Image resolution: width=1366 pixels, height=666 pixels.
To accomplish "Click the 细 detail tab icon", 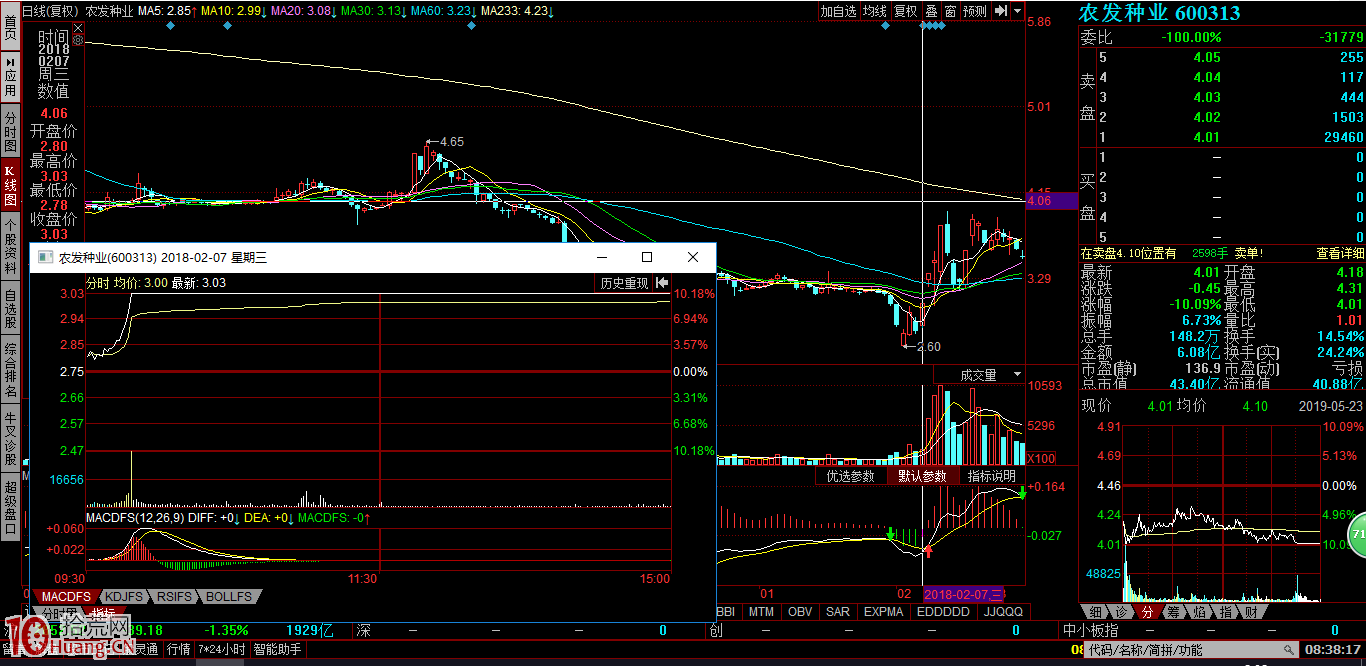I will click(1095, 611).
